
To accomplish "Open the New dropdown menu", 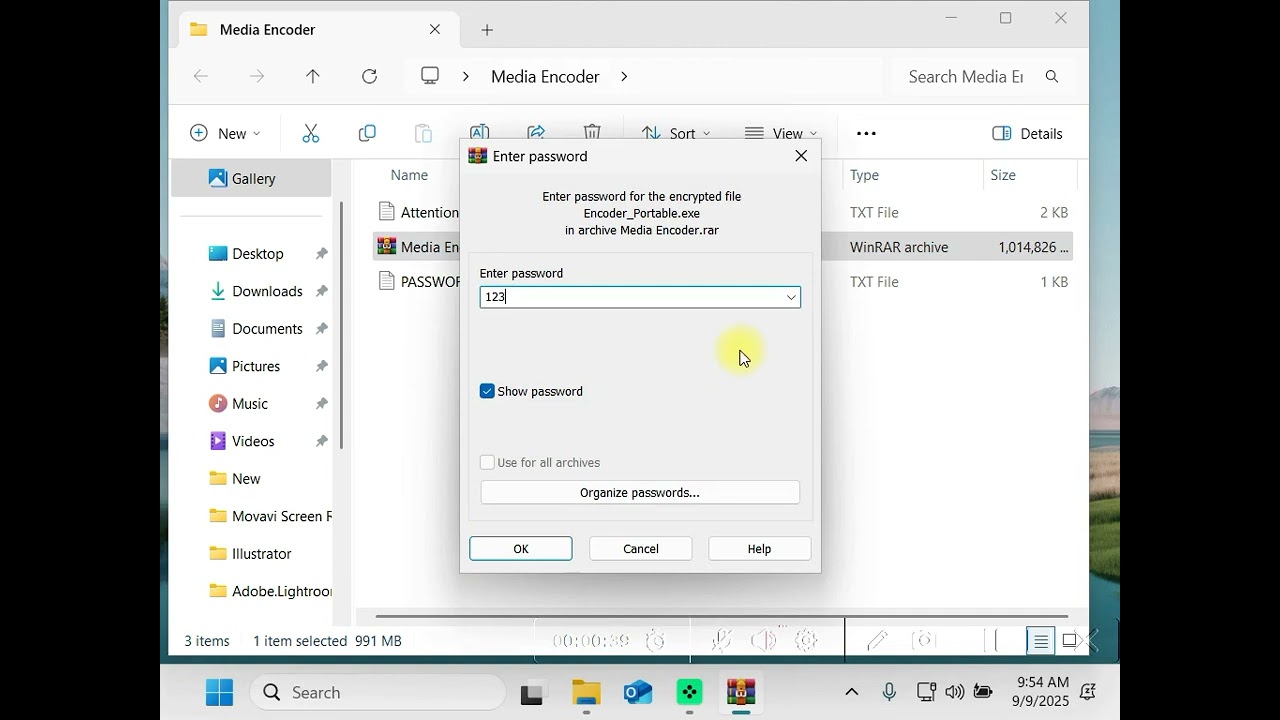I will pos(225,133).
